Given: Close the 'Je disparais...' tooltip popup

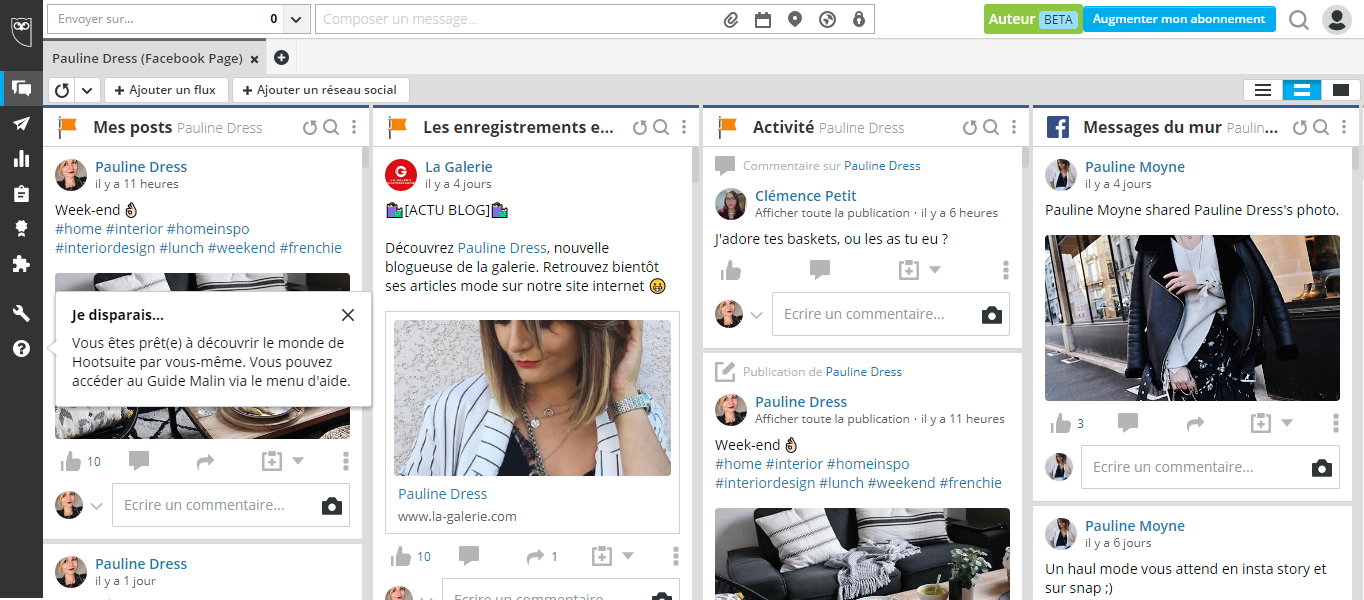Looking at the screenshot, I should point(347,315).
